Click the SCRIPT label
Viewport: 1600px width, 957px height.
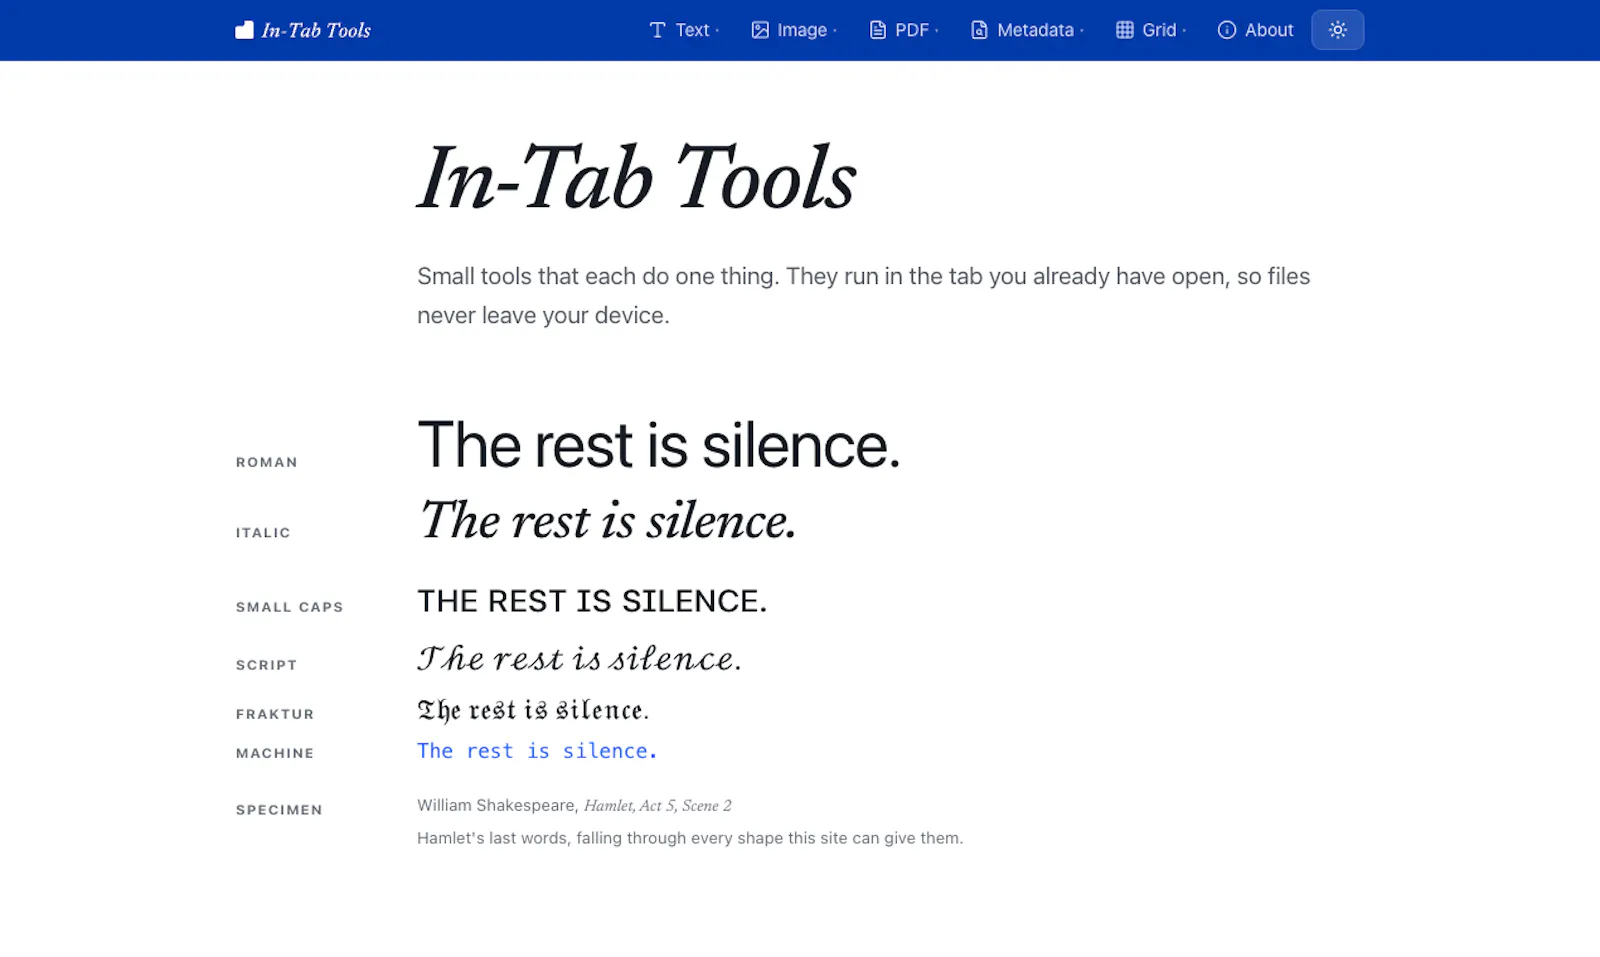pyautogui.click(x=266, y=665)
